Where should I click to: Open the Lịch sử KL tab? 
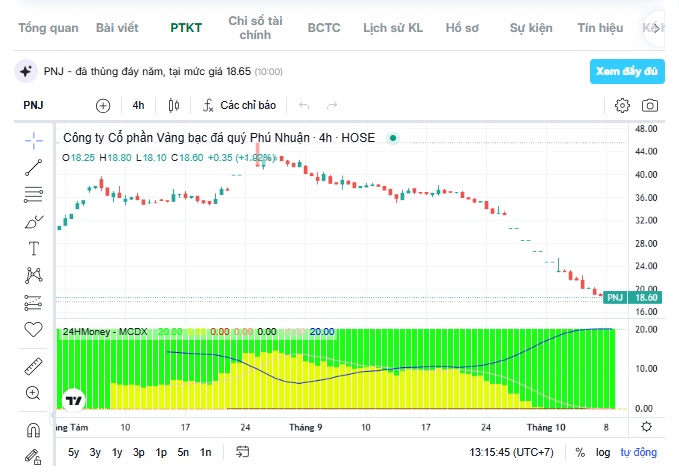pyautogui.click(x=393, y=28)
